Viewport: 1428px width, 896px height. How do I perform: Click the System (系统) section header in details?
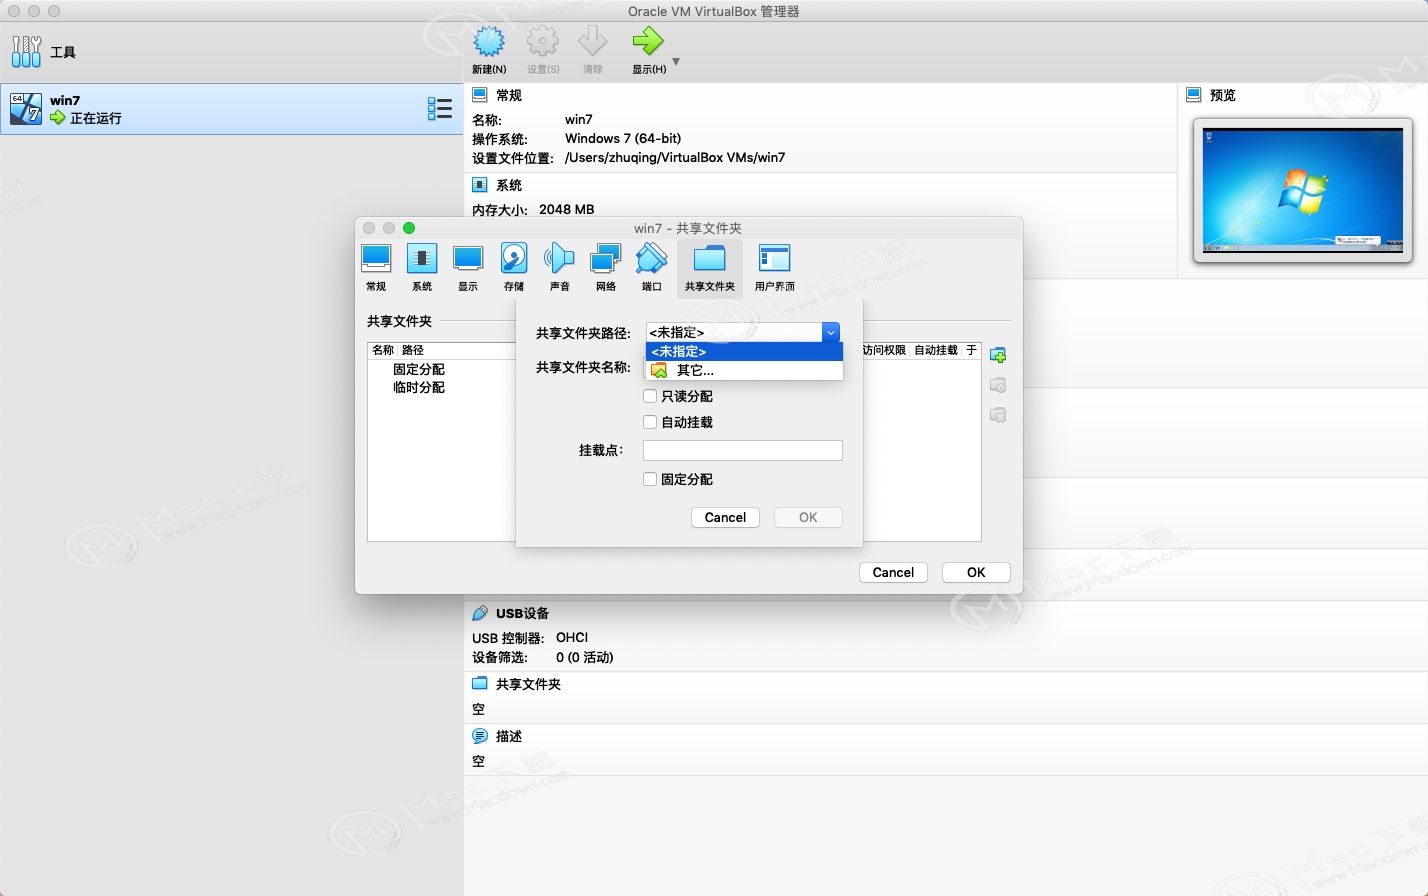pyautogui.click(x=509, y=185)
